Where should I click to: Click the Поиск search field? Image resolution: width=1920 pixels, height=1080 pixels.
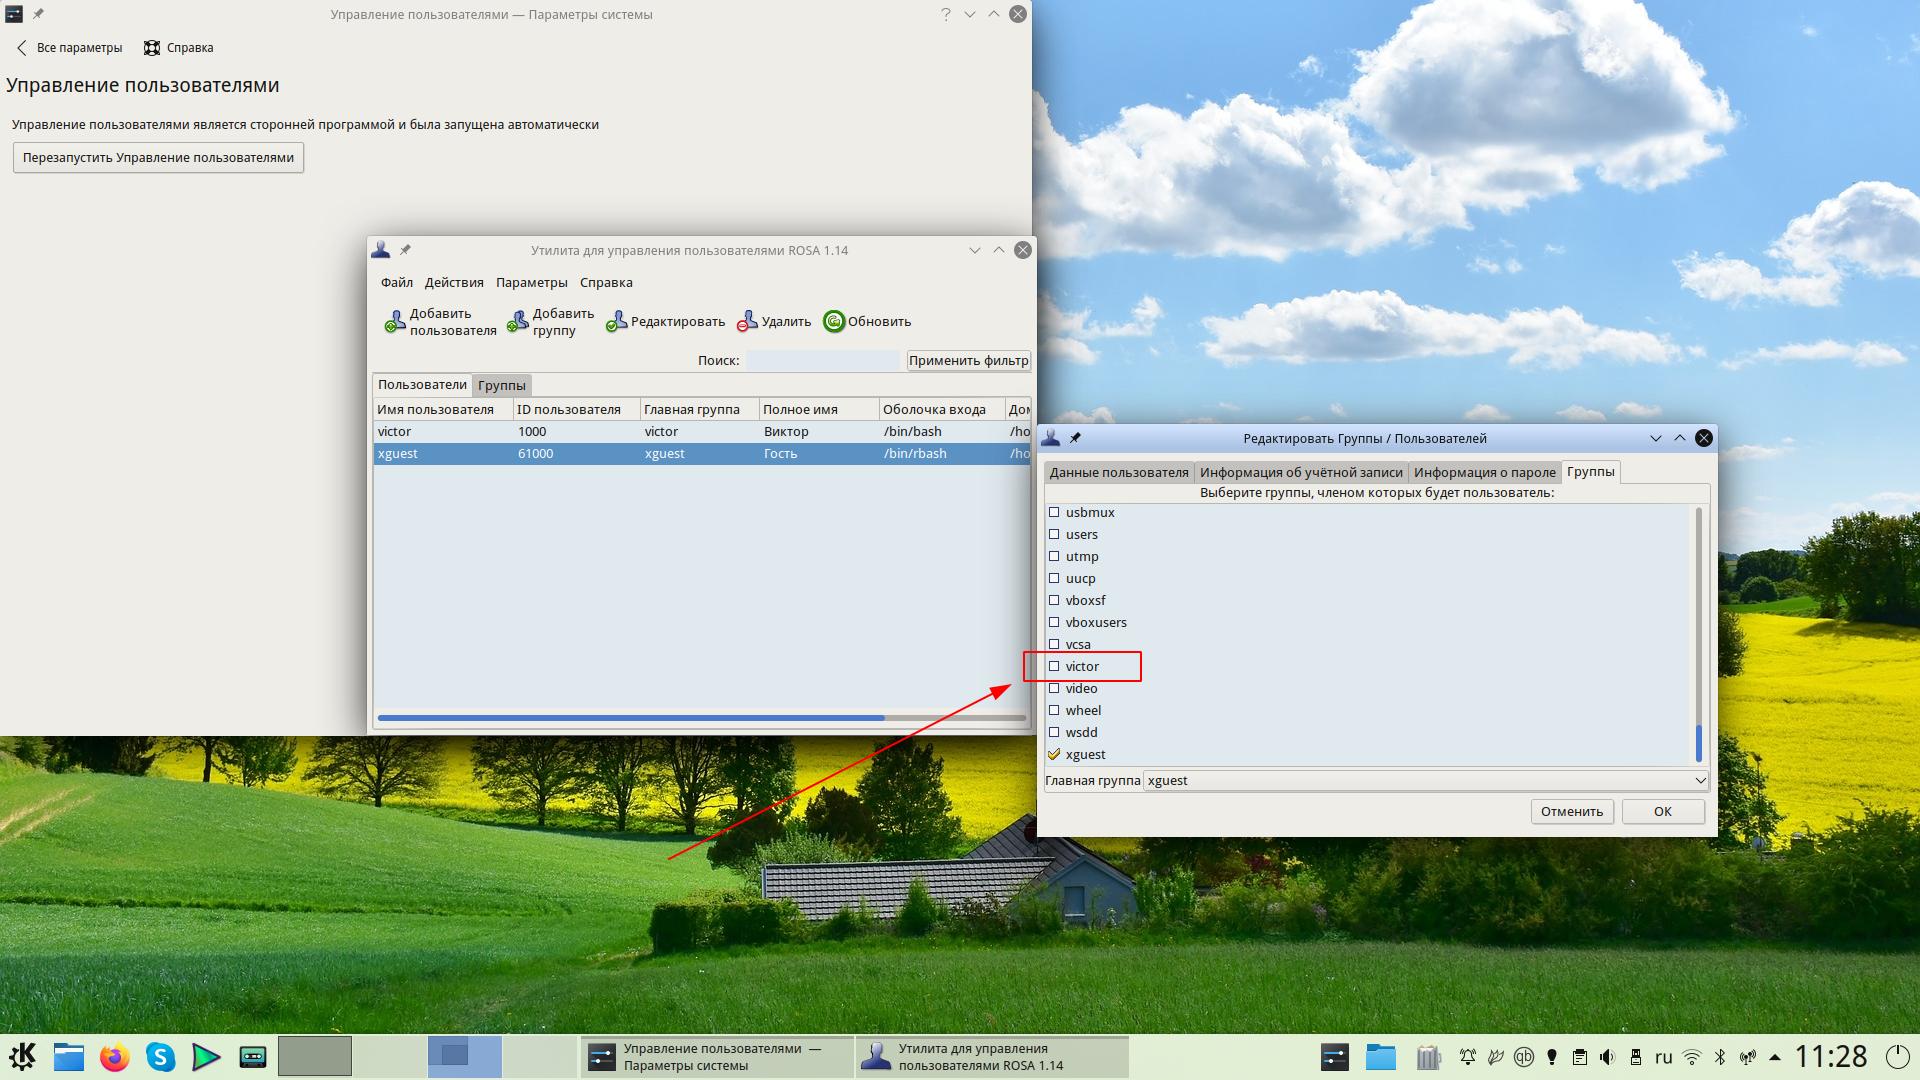pyautogui.click(x=822, y=360)
